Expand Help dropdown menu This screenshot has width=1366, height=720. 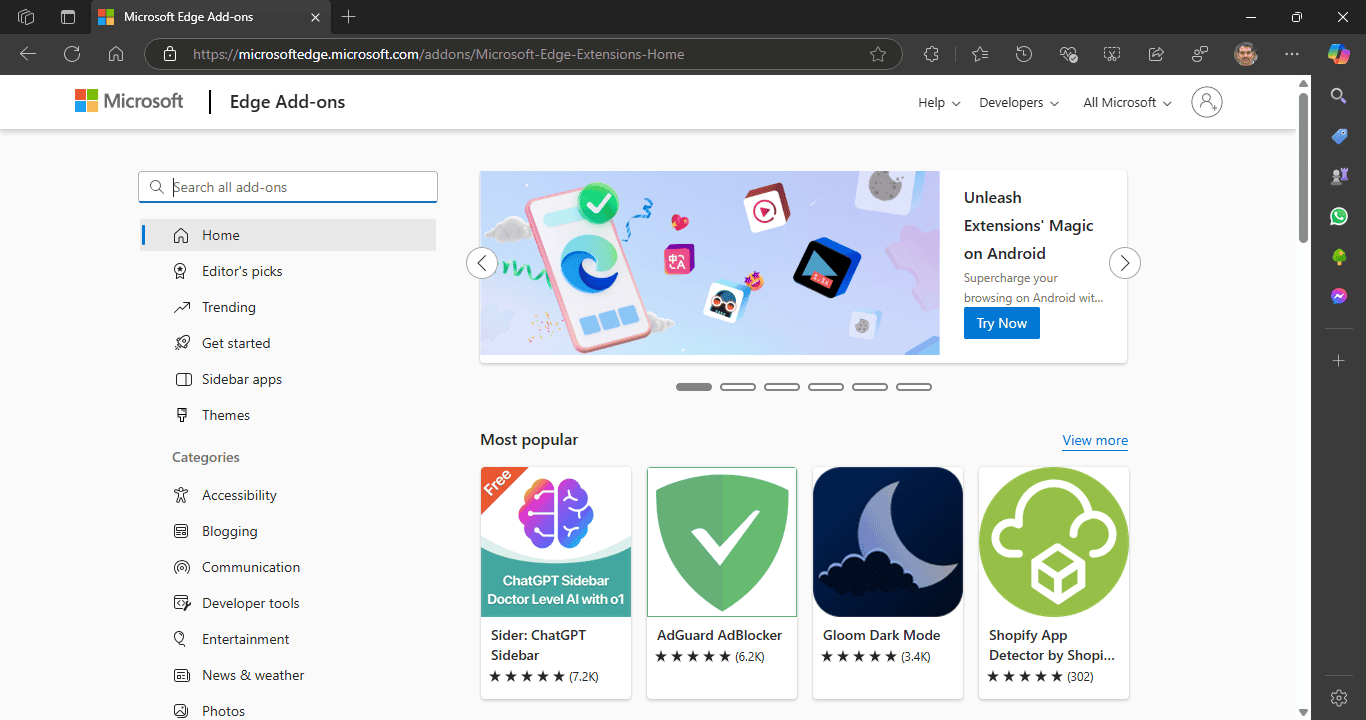(939, 102)
